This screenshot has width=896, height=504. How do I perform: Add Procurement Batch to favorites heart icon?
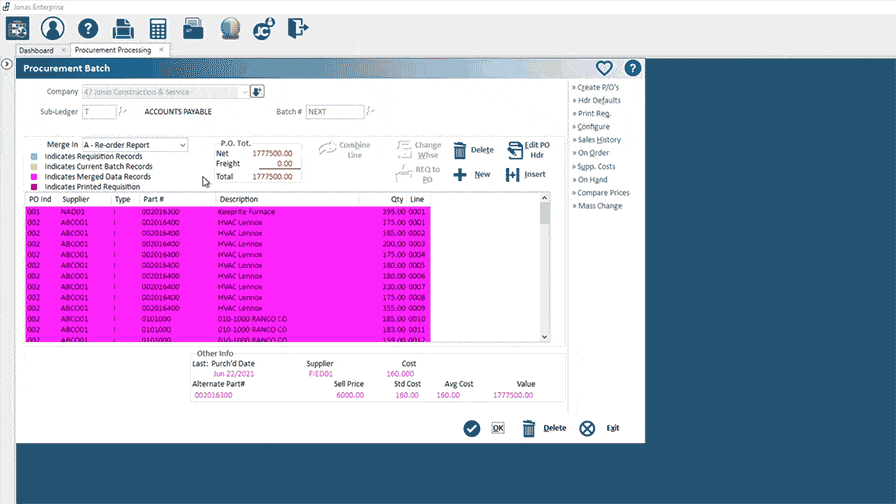tap(604, 68)
